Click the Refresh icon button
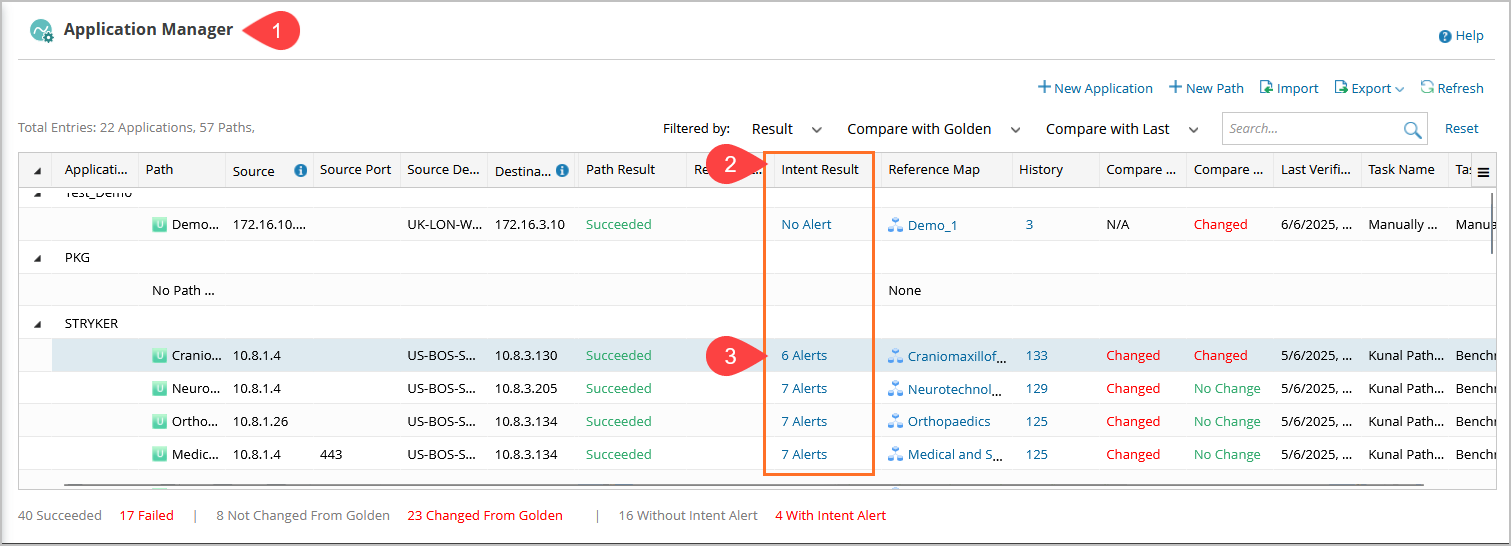 1427,88
